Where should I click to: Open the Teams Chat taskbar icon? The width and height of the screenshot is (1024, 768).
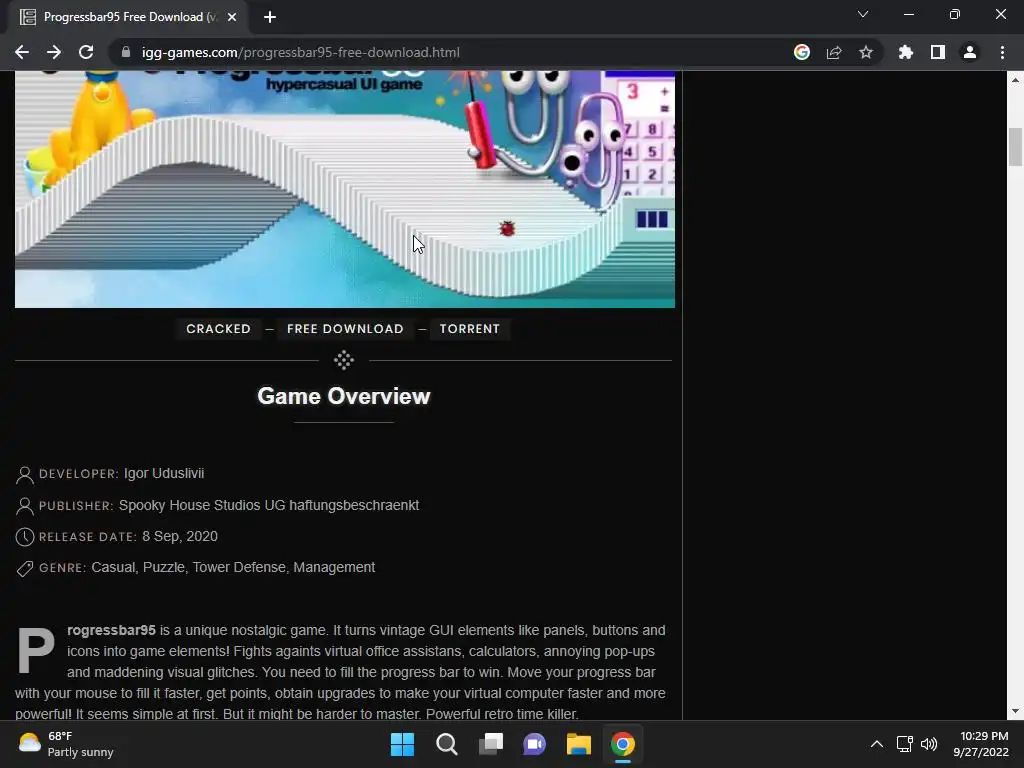(535, 744)
